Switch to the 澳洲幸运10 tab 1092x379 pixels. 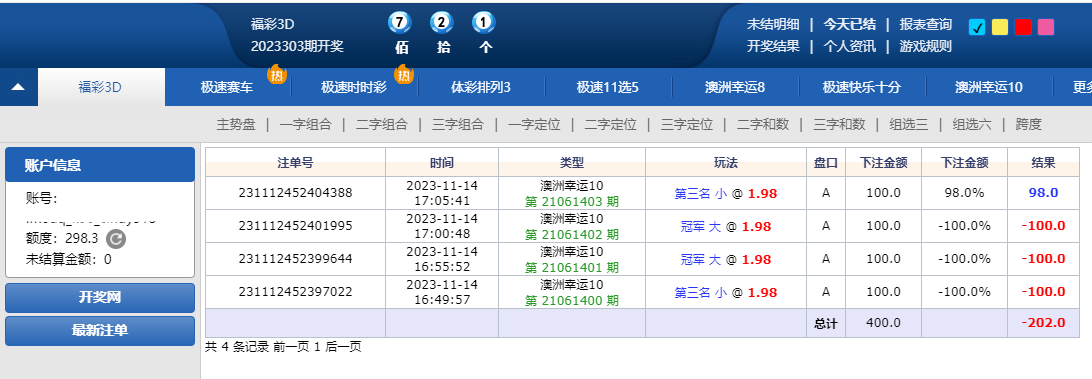[989, 87]
